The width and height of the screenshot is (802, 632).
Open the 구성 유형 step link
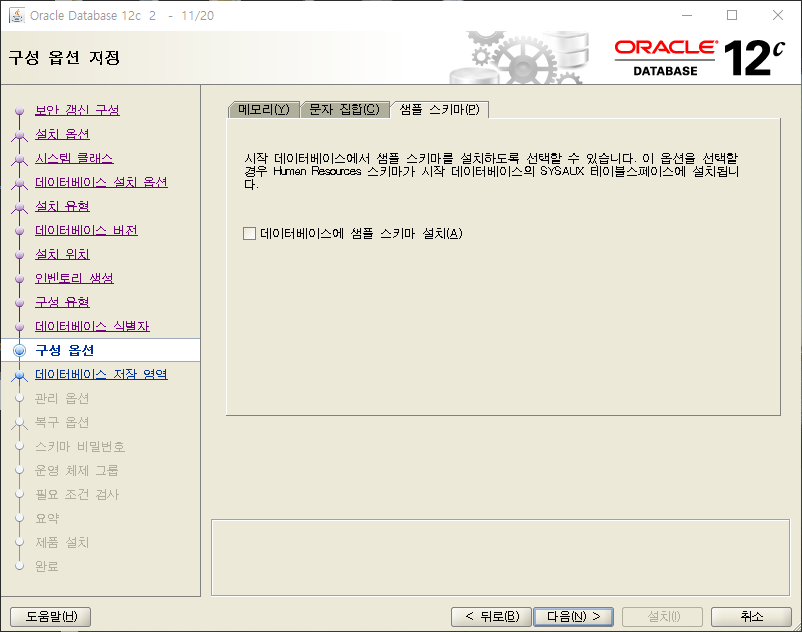point(62,302)
